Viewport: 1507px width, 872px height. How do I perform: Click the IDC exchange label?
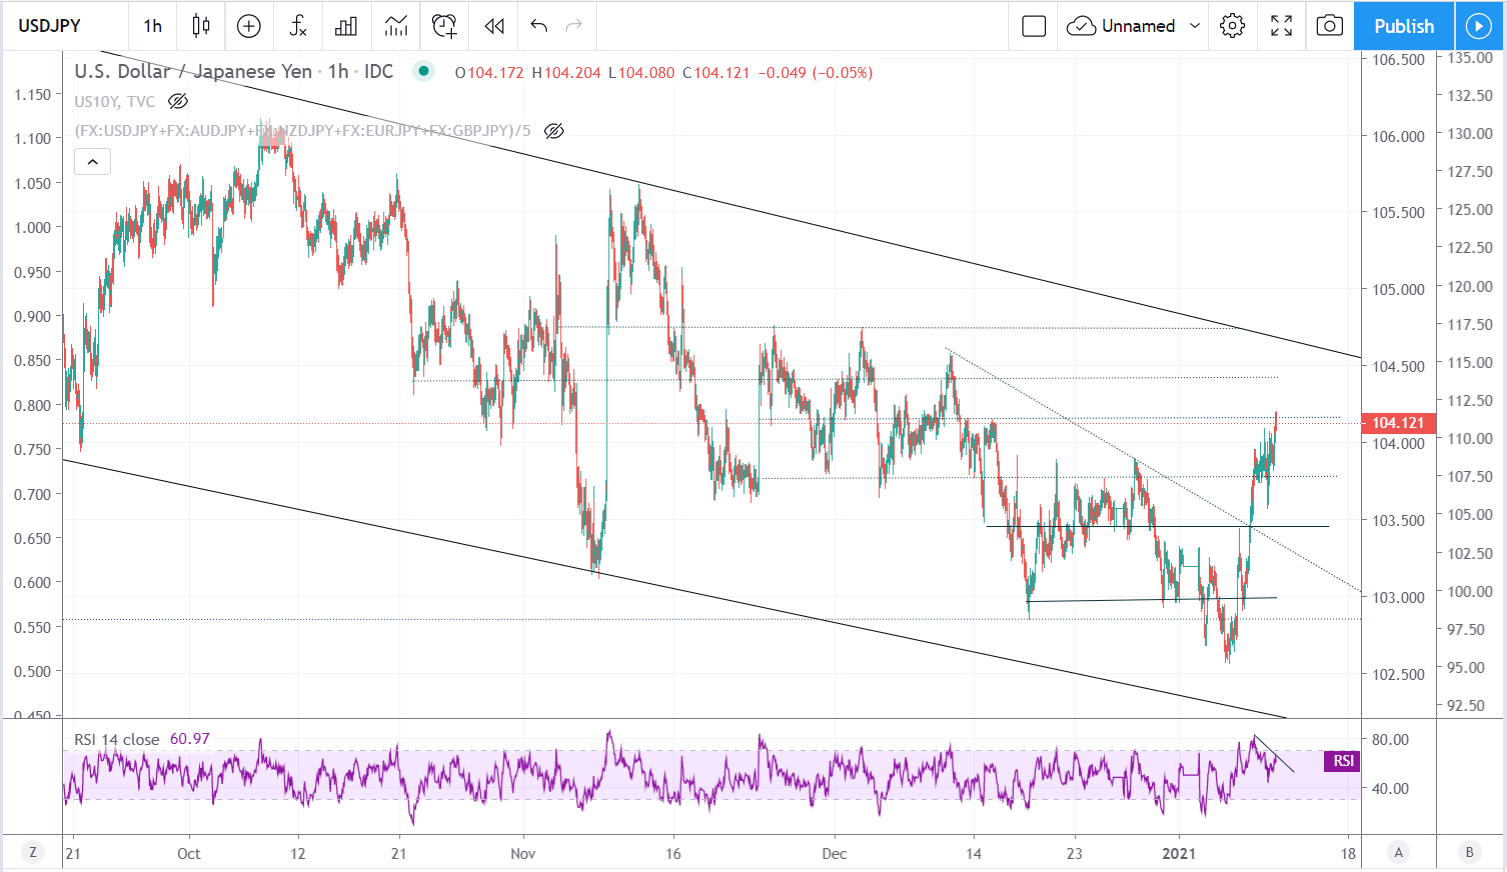(x=379, y=71)
